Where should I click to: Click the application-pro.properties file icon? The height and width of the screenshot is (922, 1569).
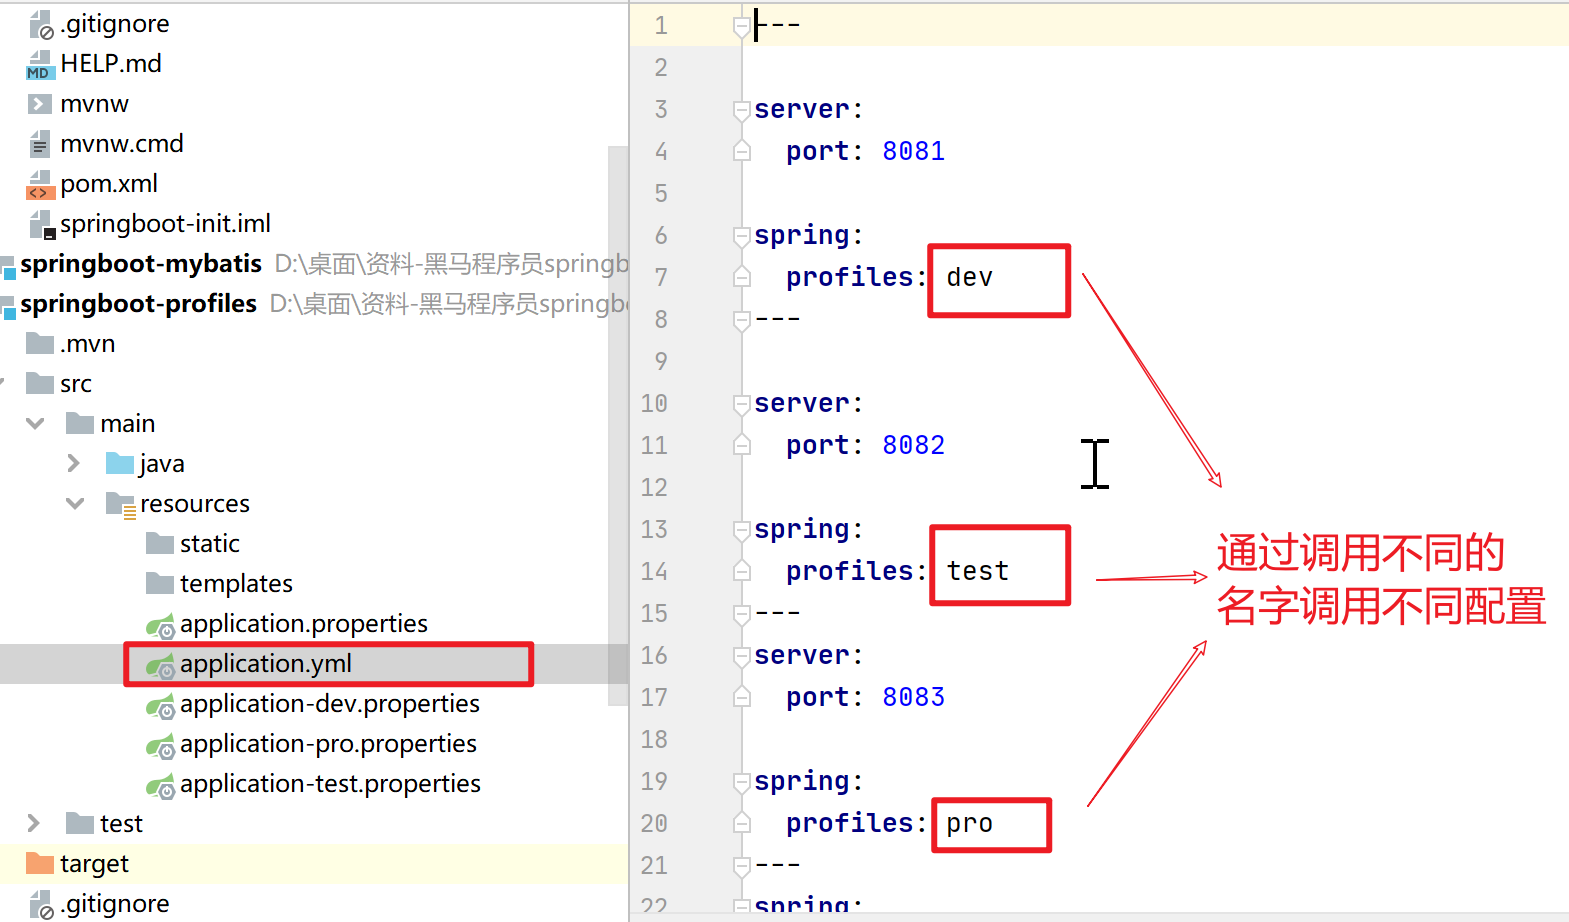pos(161,746)
